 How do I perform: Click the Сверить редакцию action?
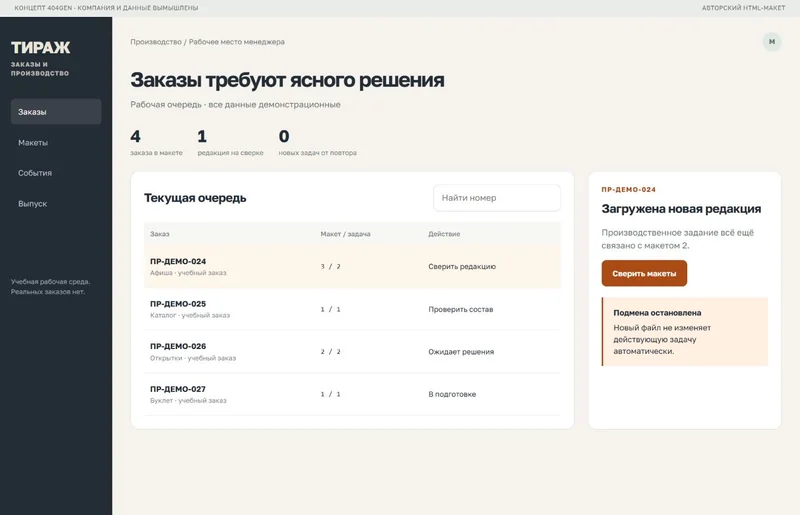[462, 266]
